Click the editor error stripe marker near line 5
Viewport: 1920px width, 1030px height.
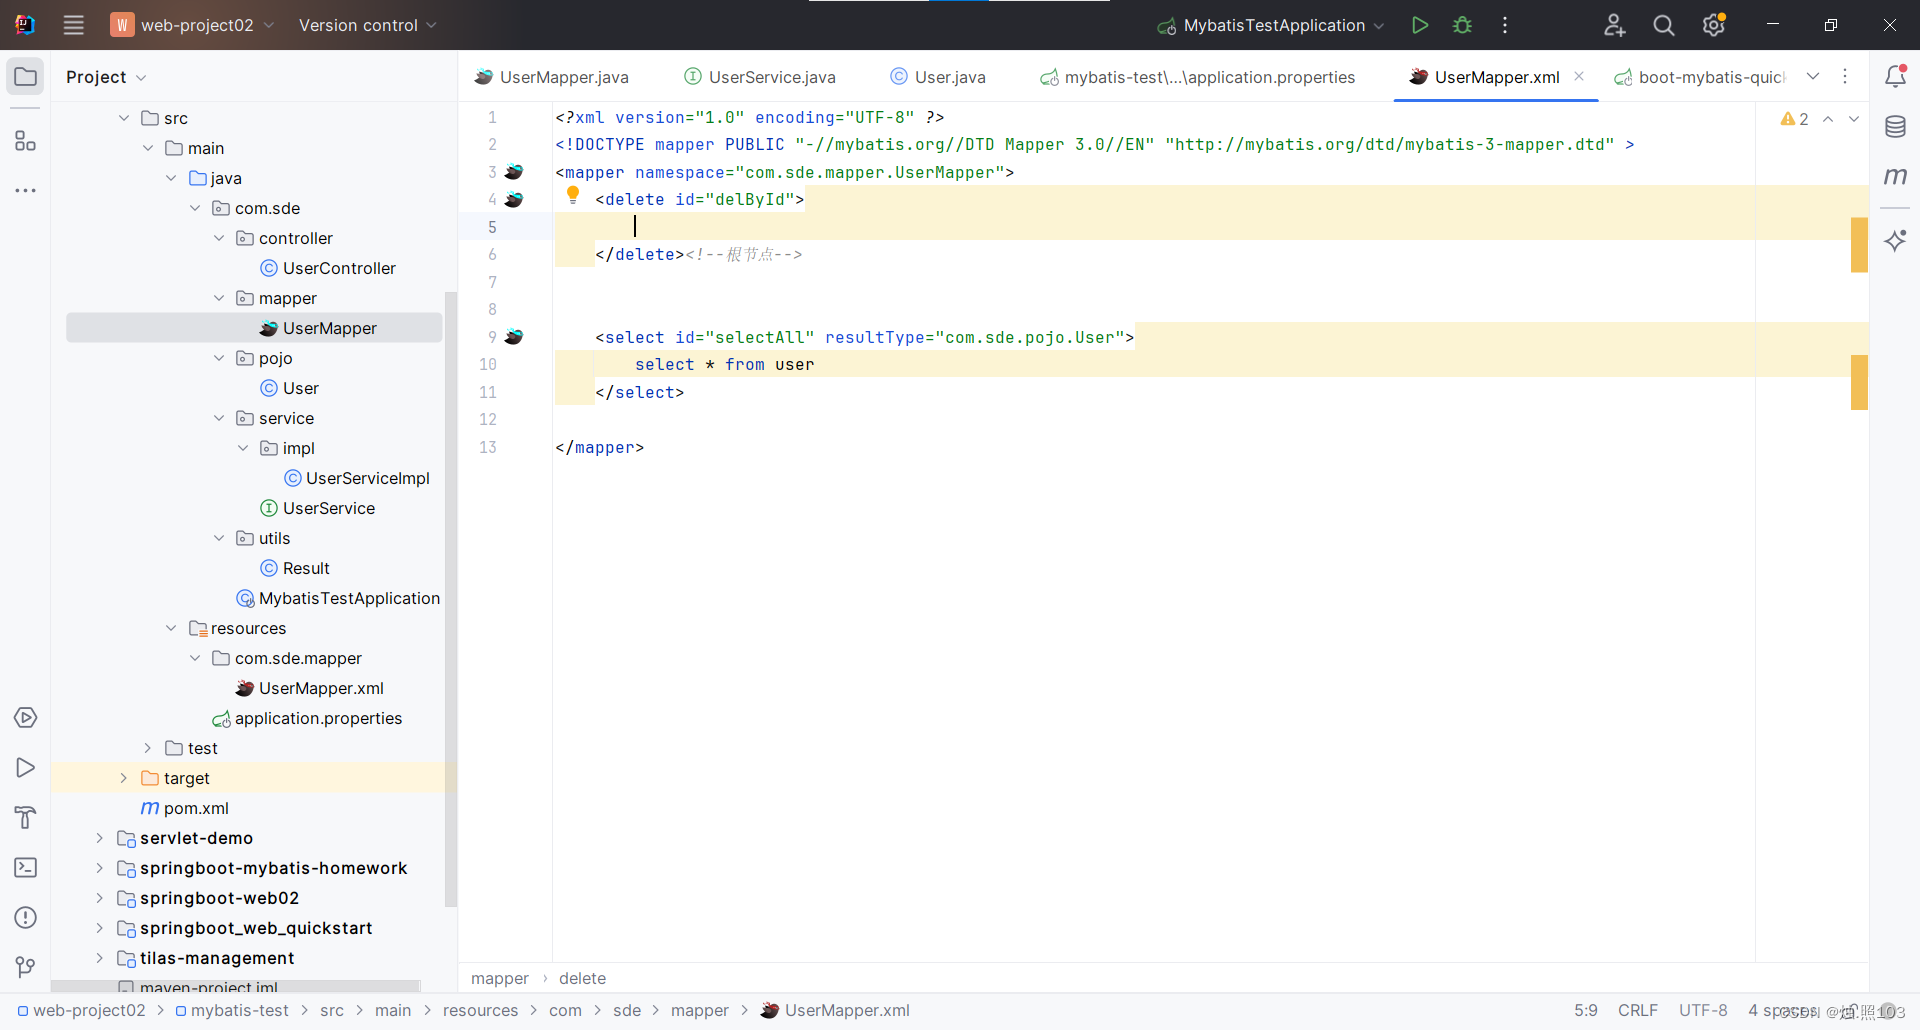point(1859,245)
